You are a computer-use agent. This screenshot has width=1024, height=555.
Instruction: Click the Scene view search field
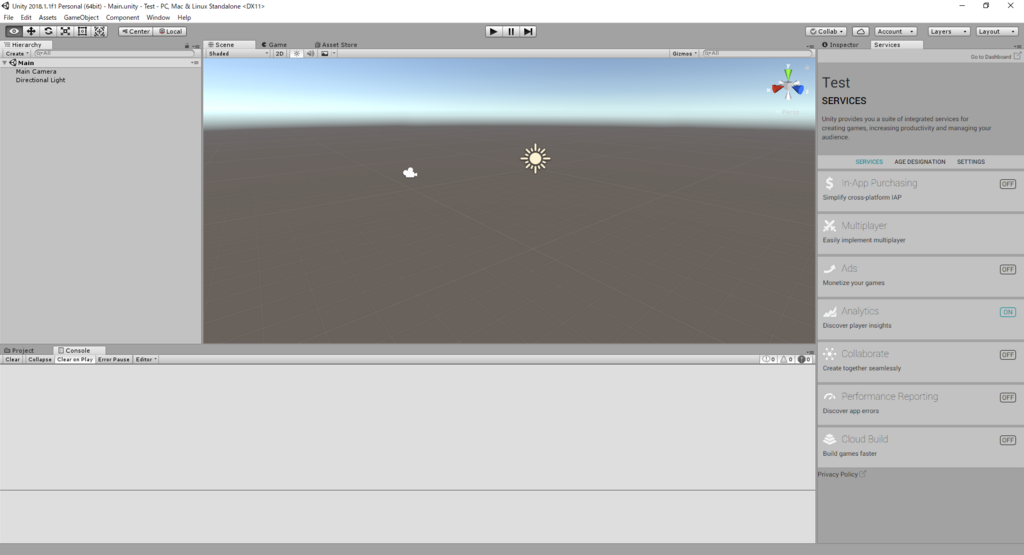pyautogui.click(x=756, y=54)
